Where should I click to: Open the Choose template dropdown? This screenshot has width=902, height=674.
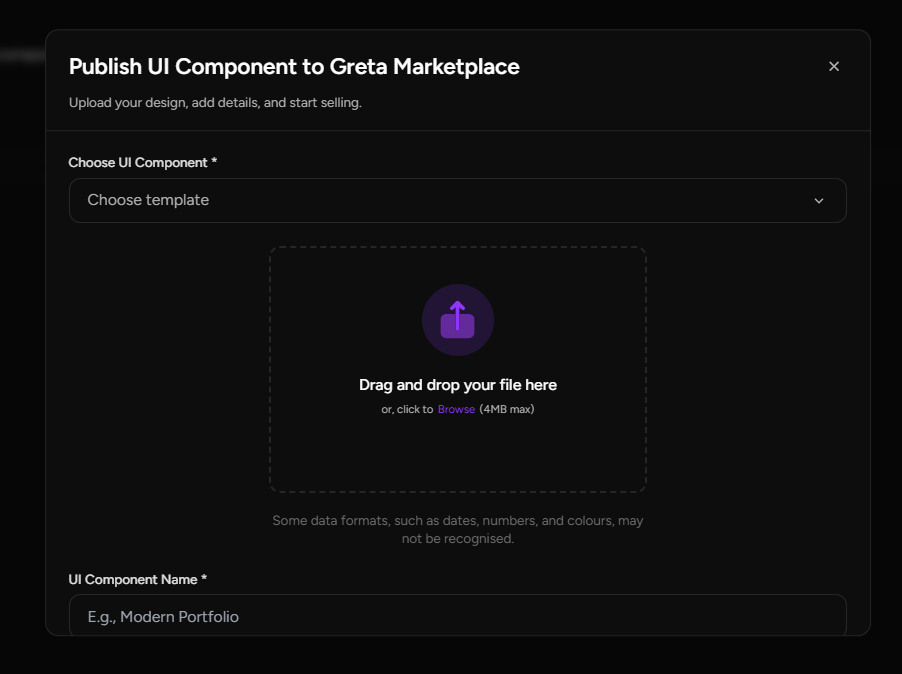pos(457,200)
